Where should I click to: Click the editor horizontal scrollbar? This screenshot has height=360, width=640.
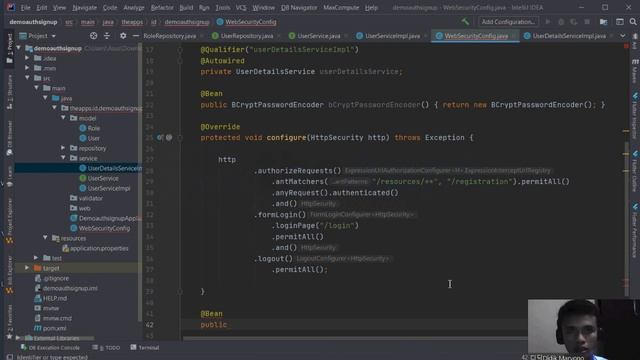355,338
